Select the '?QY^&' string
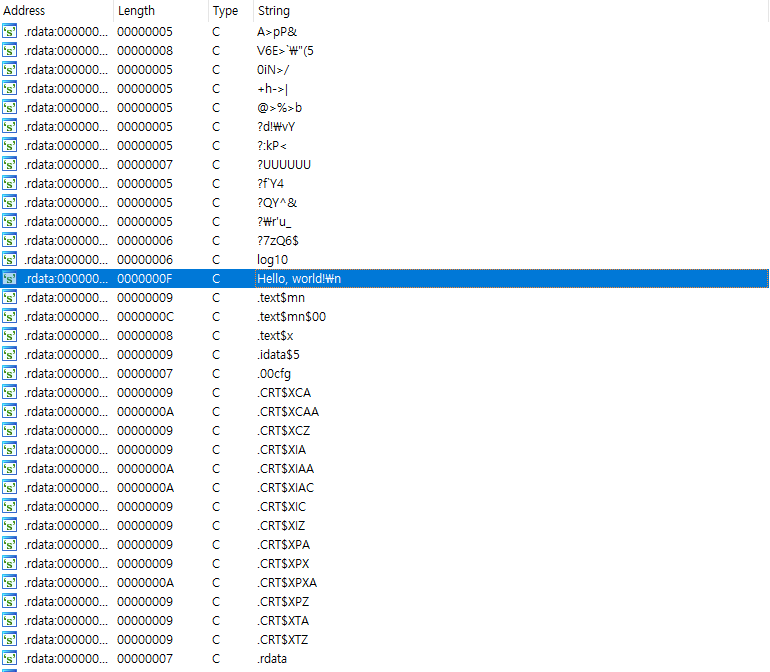The image size is (770, 672). point(277,202)
